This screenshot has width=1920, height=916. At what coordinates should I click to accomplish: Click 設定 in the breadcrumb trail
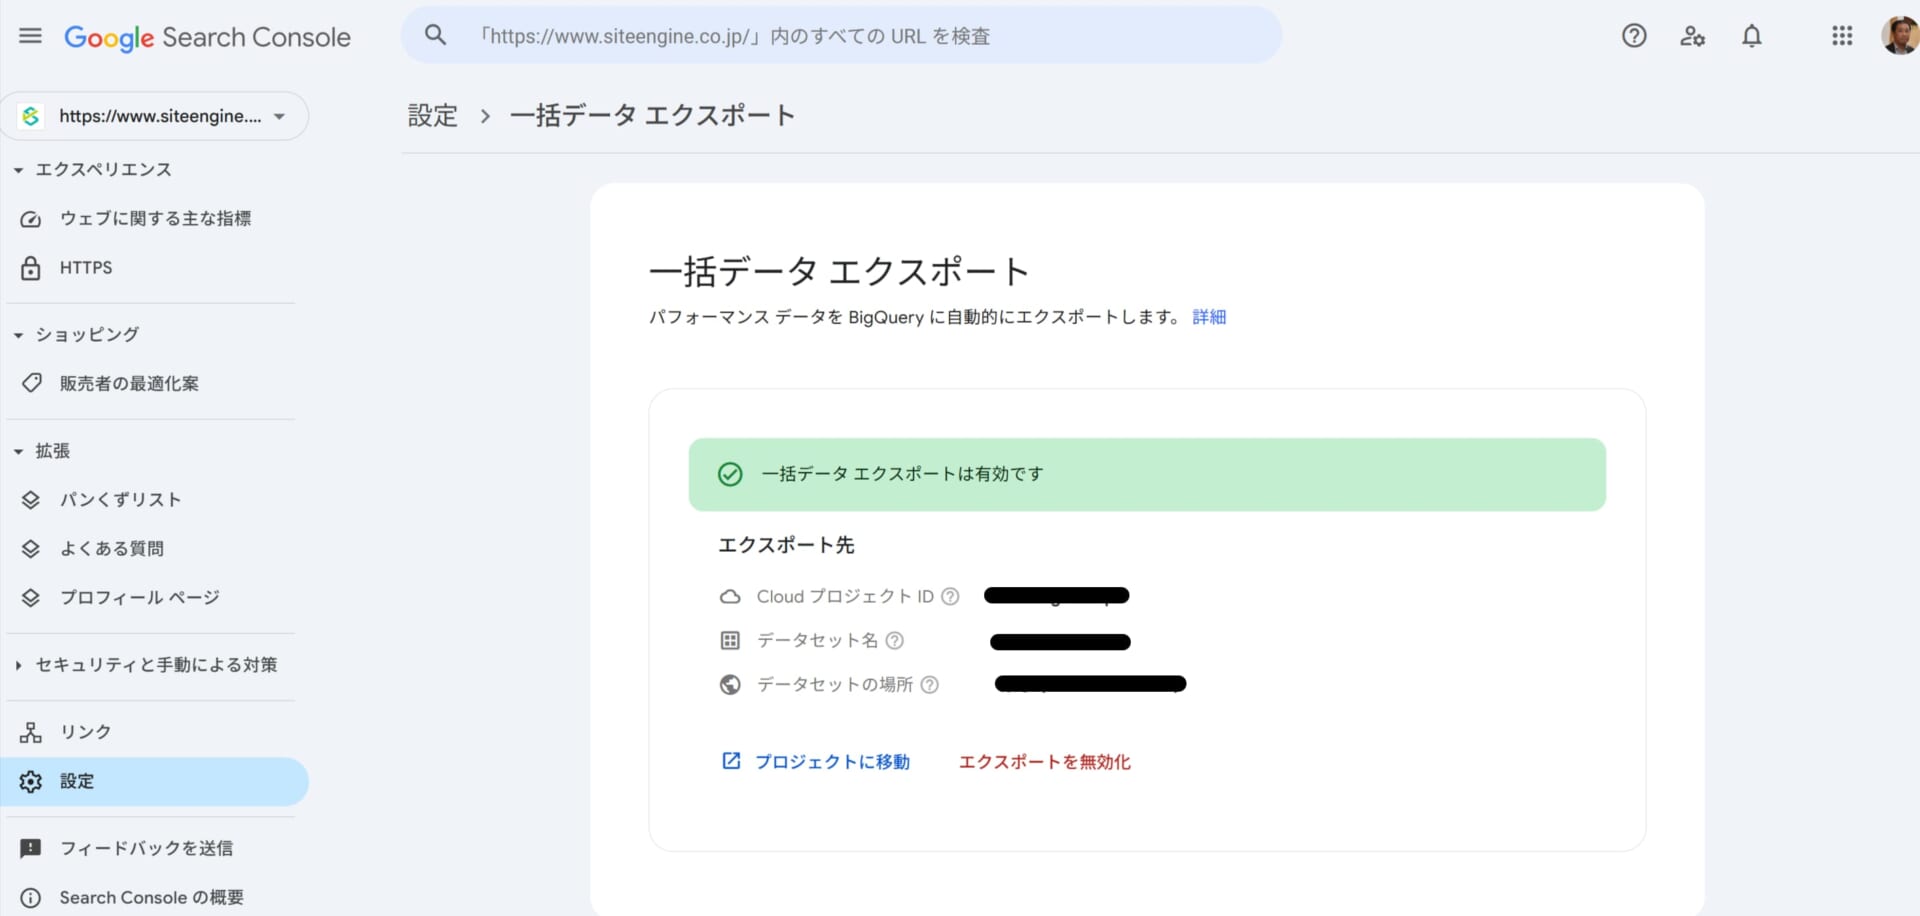(432, 115)
